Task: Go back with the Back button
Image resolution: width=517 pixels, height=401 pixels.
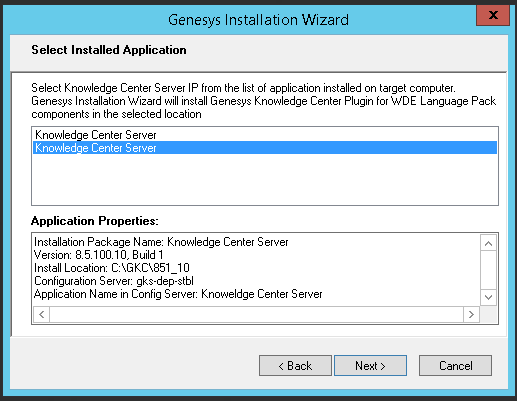Action: coord(295,366)
